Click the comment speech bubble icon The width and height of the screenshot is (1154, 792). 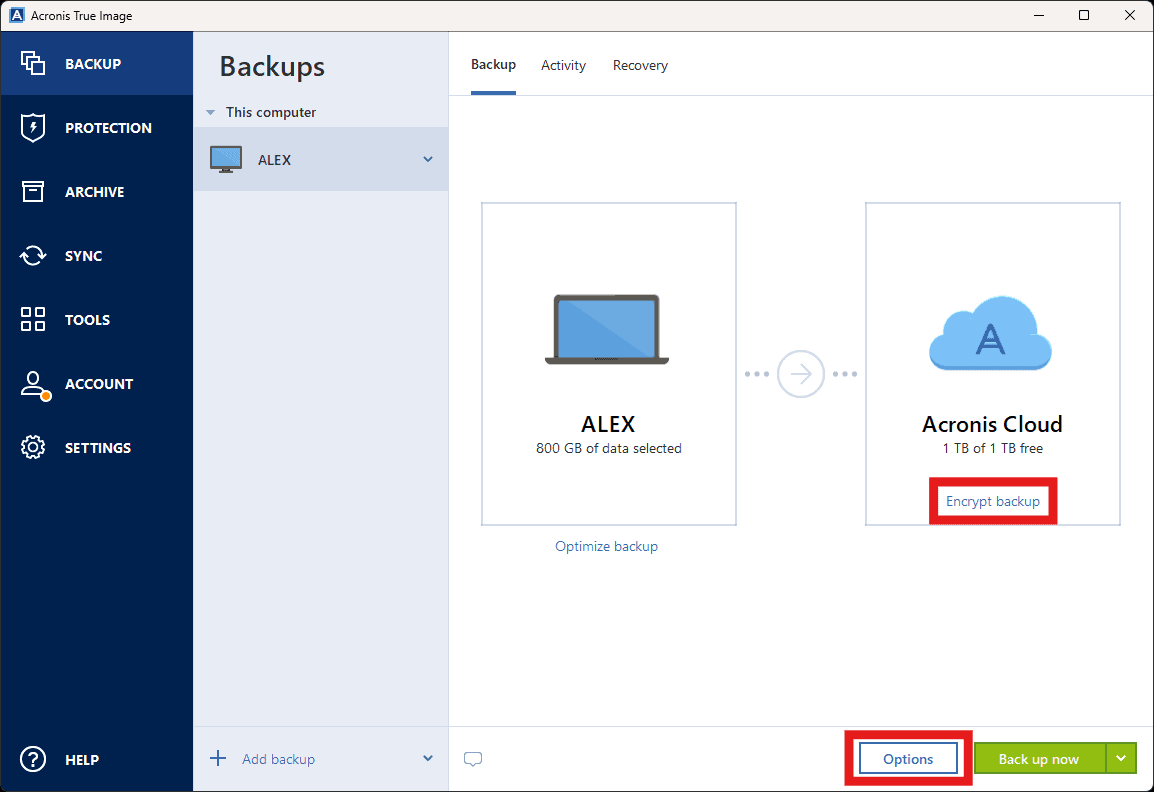[473, 759]
